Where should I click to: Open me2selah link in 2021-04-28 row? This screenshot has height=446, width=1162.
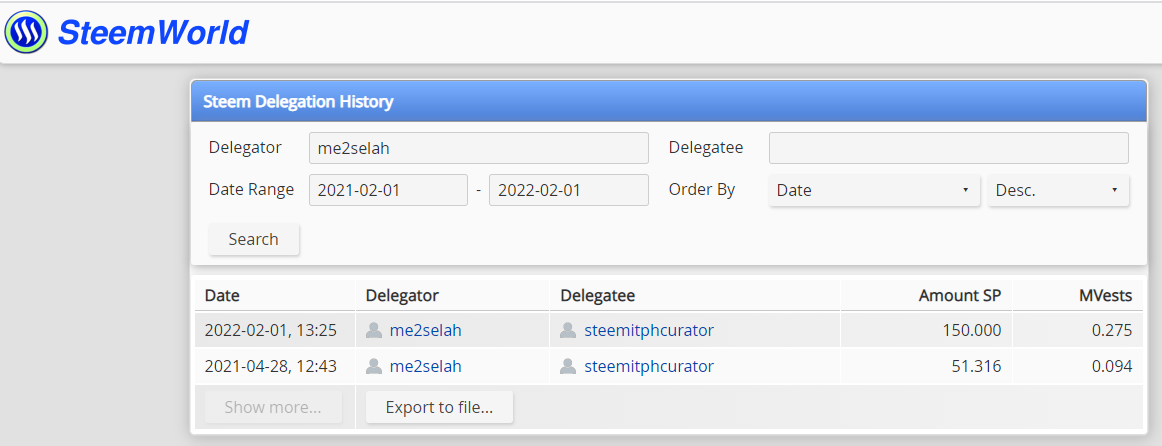[425, 366]
